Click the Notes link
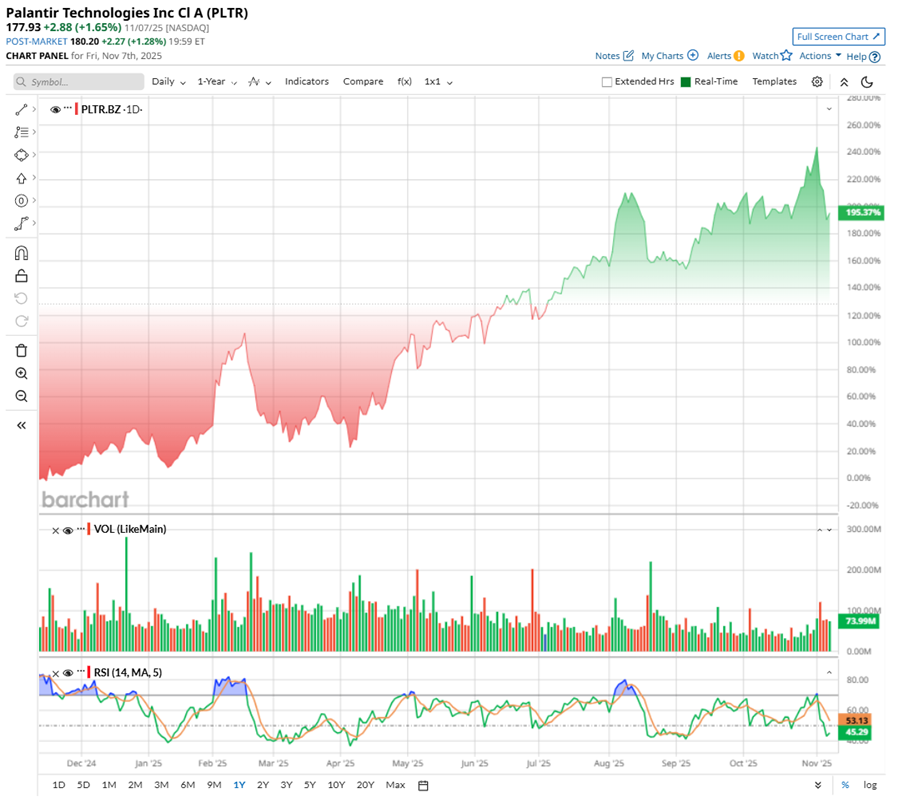Image resolution: width=902 pixels, height=804 pixels. (607, 56)
